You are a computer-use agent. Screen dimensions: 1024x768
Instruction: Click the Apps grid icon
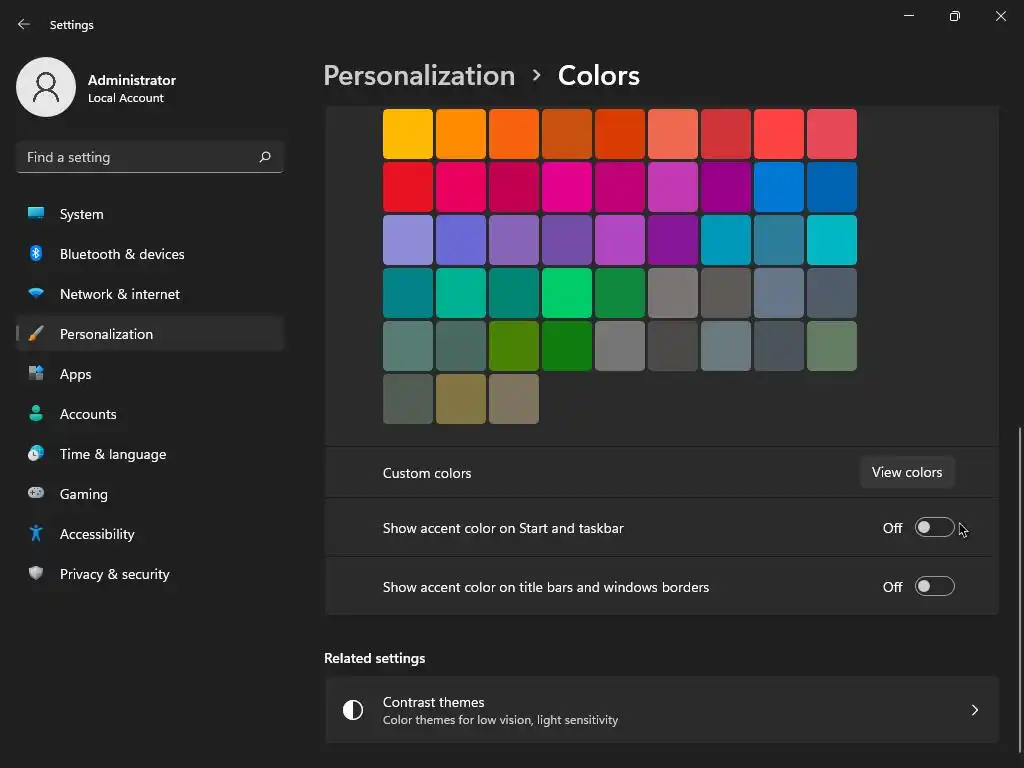pos(36,374)
